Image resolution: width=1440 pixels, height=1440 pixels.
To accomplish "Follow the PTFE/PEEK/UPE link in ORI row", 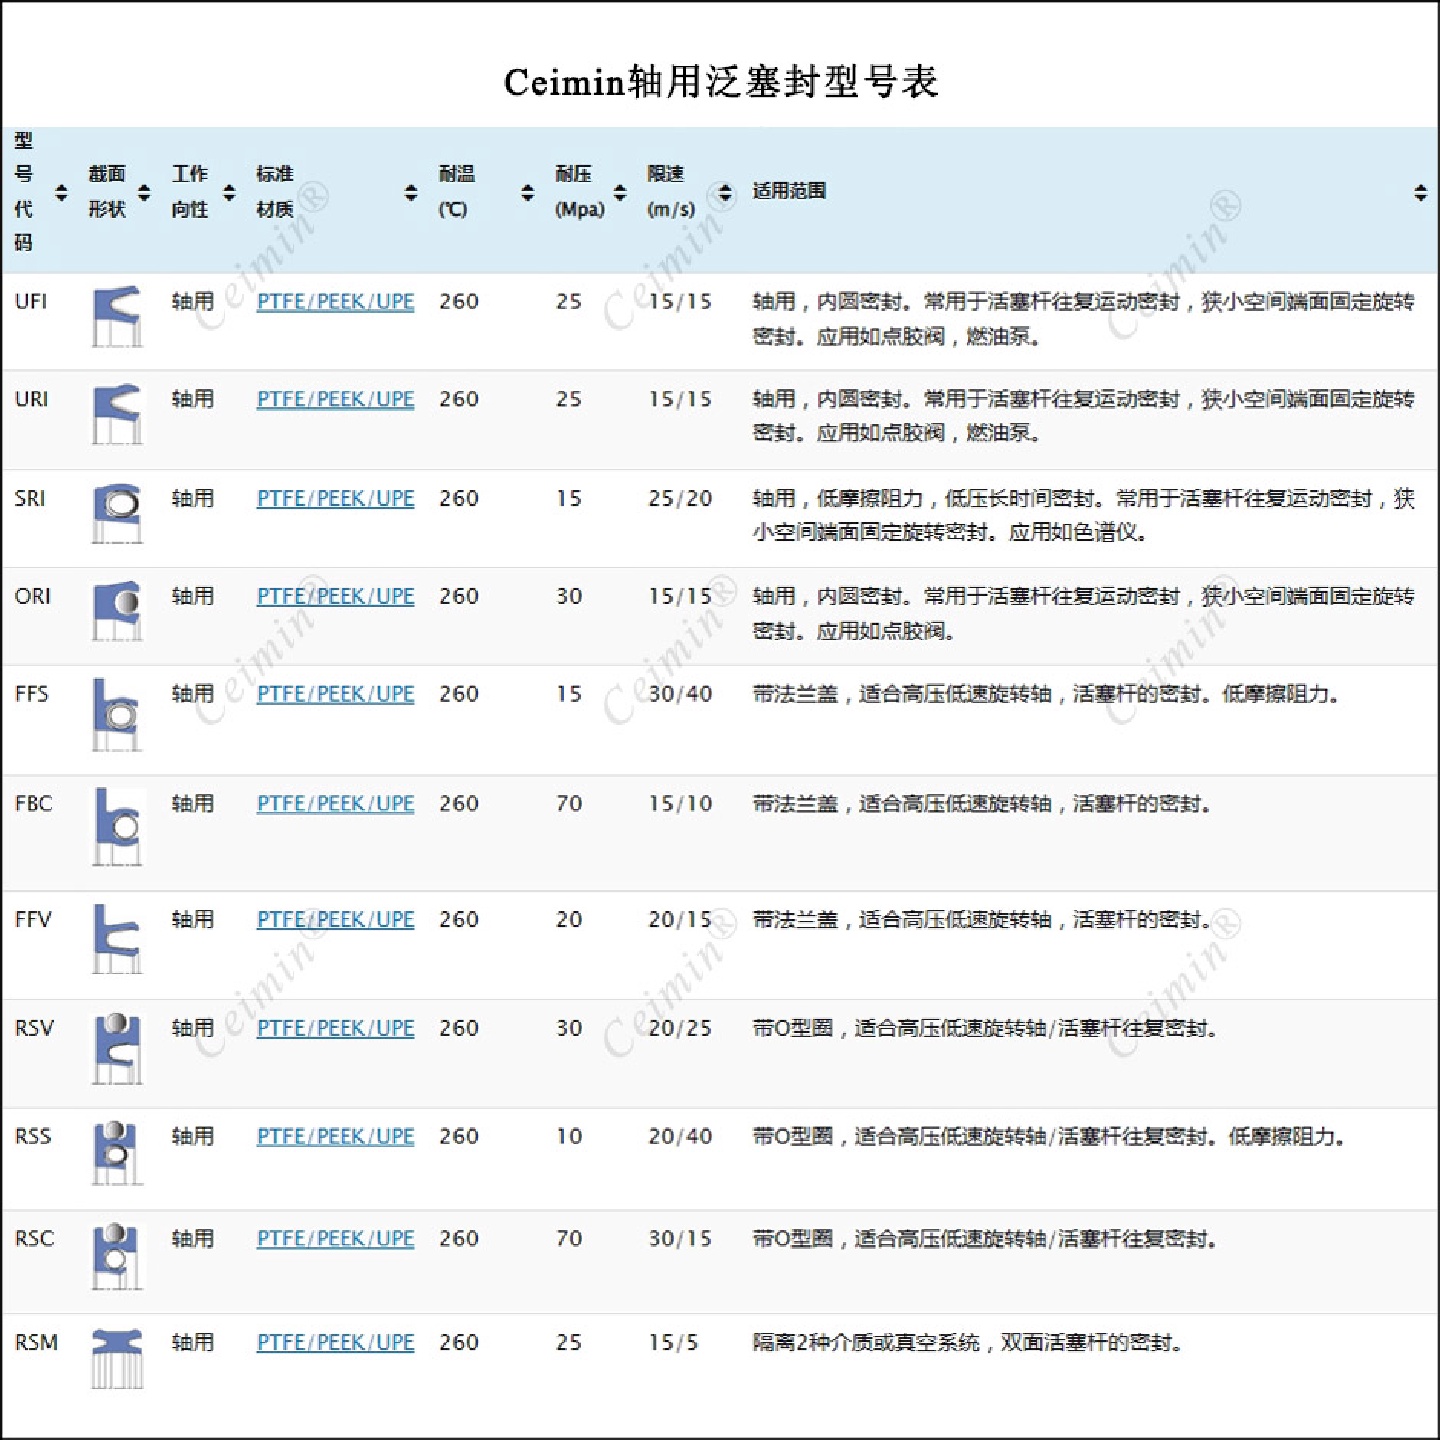I will [335, 596].
